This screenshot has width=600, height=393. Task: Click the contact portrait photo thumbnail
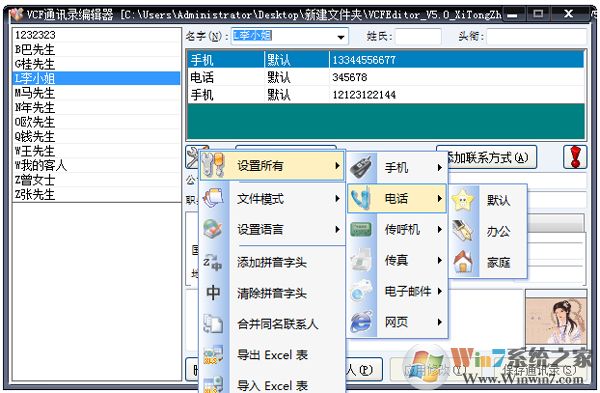(556, 320)
